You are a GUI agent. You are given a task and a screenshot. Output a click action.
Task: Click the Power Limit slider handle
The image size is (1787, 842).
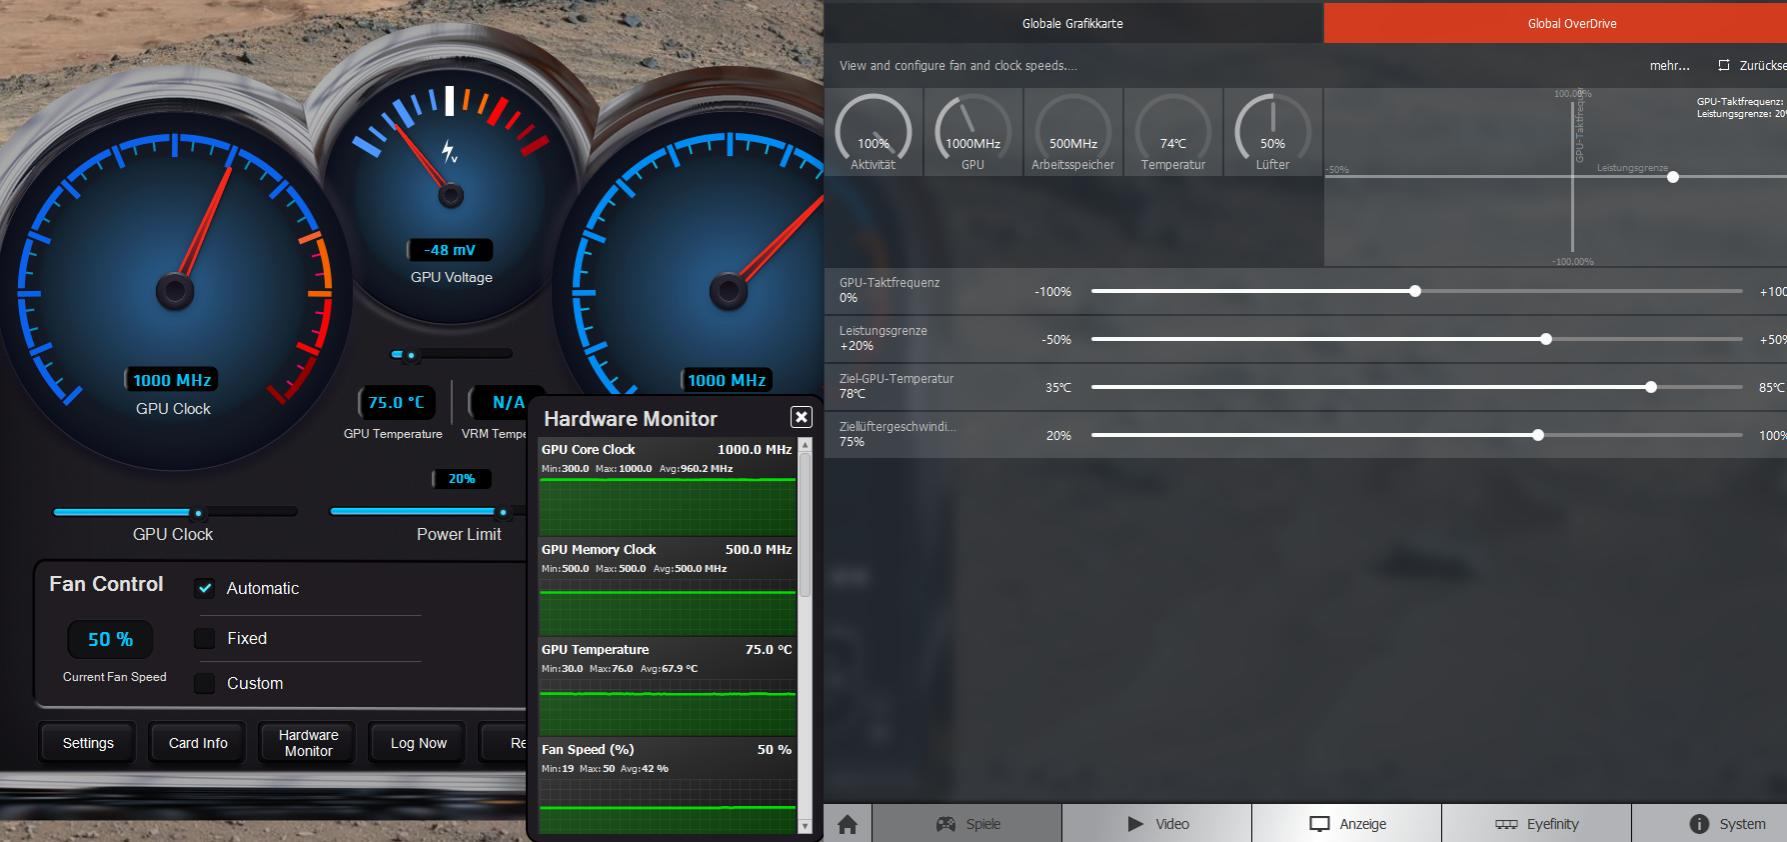pos(503,513)
